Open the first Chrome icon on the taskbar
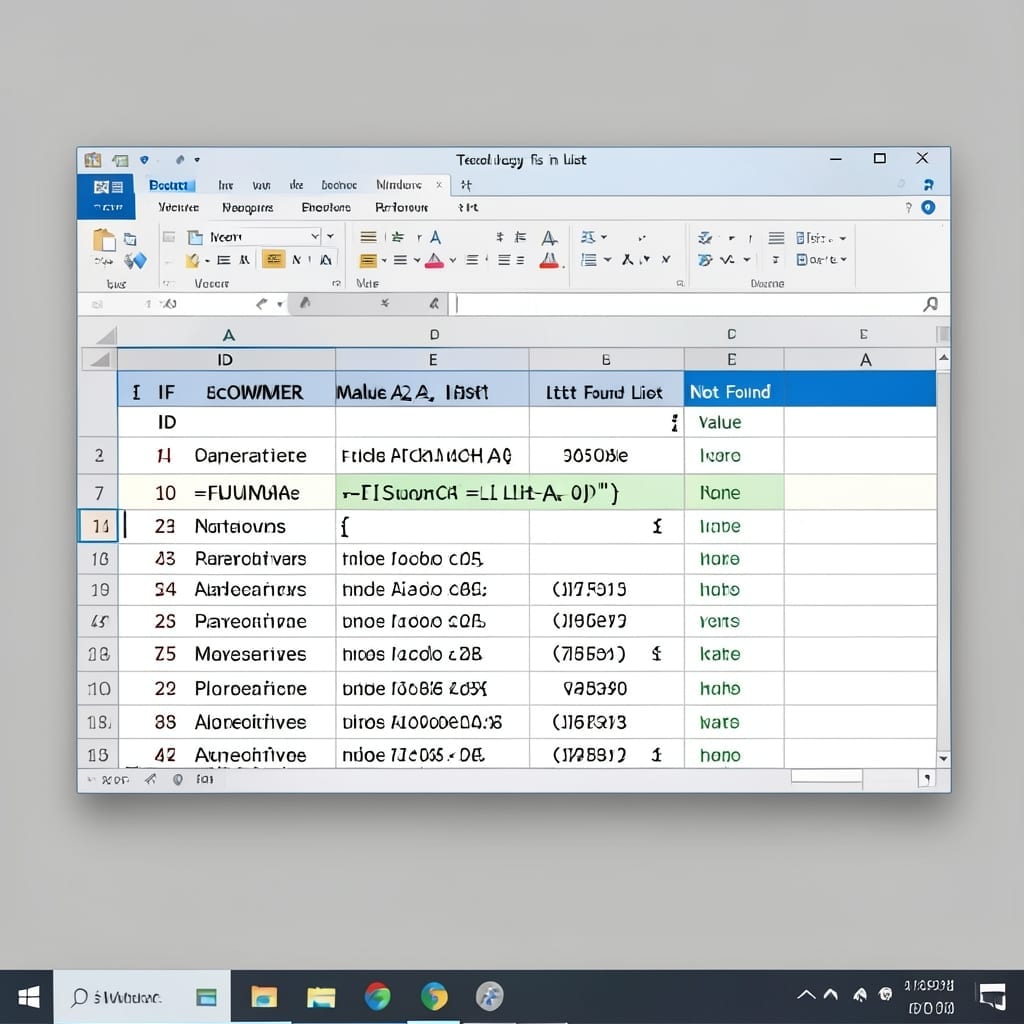Screen dimensions: 1024x1024 (x=377, y=997)
